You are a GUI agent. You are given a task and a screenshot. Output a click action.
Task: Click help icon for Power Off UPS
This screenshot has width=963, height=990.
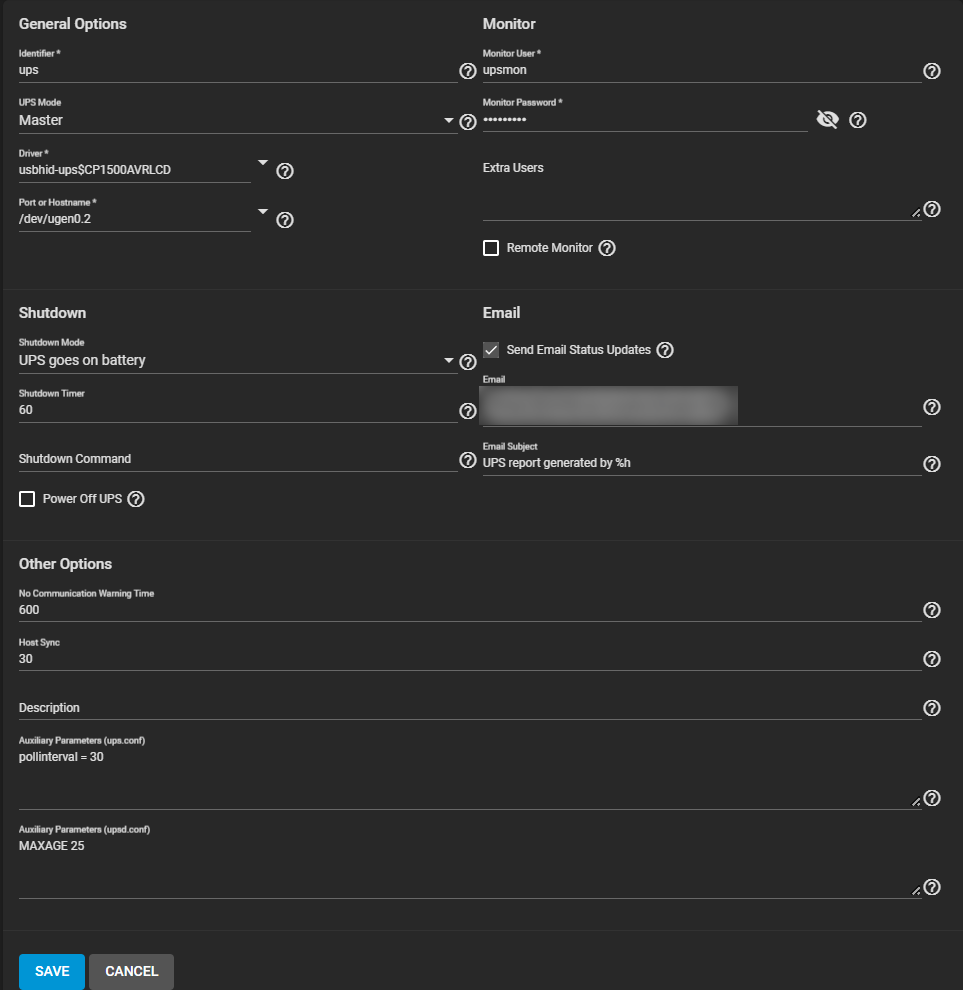(x=137, y=499)
